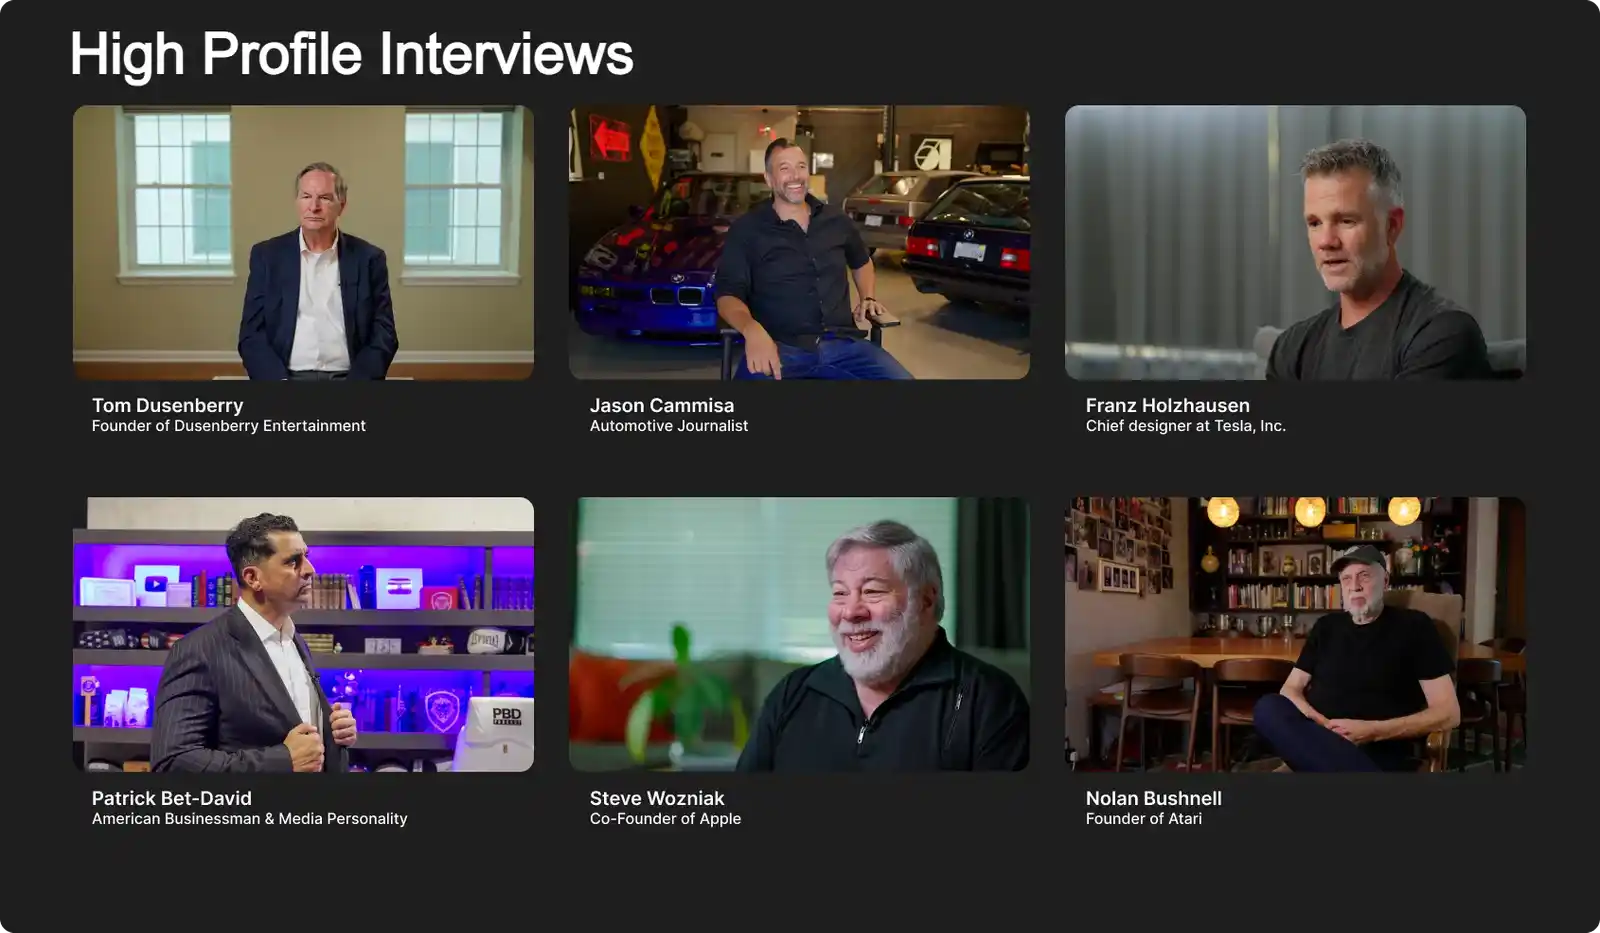Open the Nolan Bushnell interview thumbnail

pyautogui.click(x=1295, y=634)
